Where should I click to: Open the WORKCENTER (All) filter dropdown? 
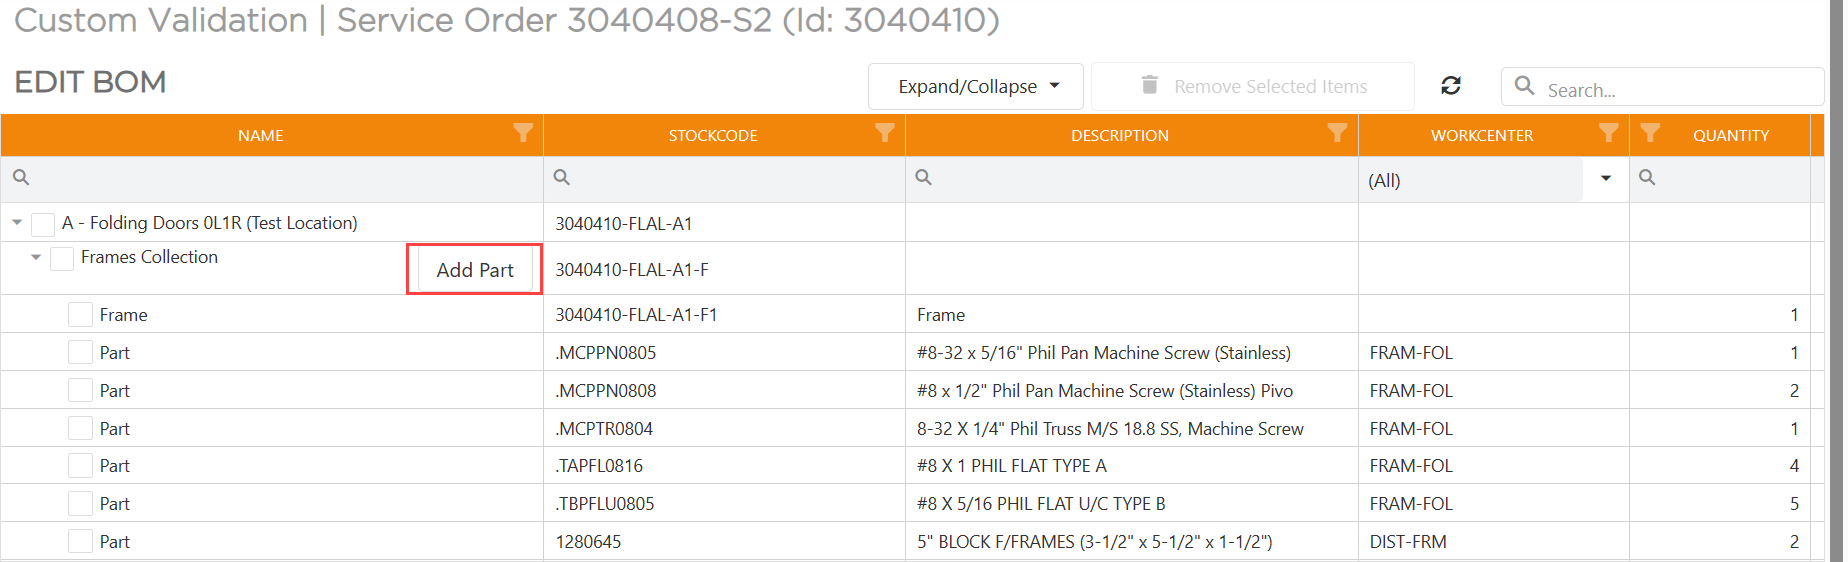pos(1606,179)
